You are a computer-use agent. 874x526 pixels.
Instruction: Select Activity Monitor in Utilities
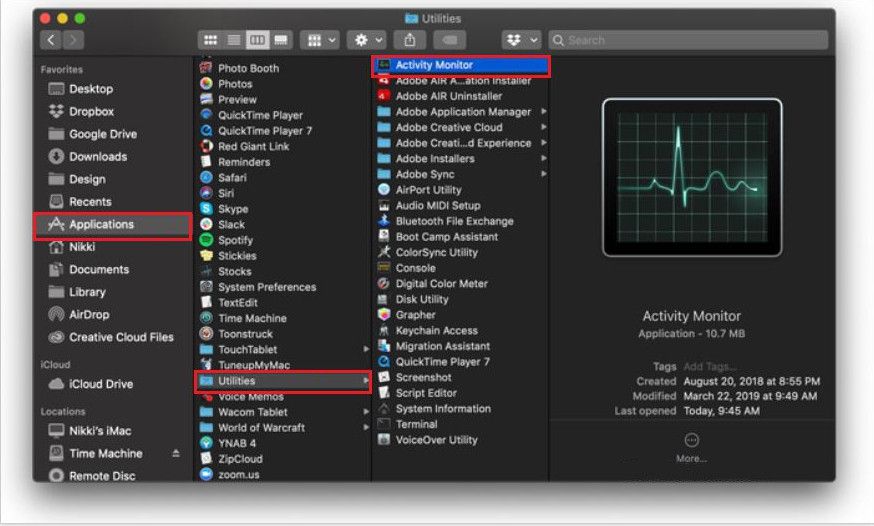pyautogui.click(x=460, y=66)
